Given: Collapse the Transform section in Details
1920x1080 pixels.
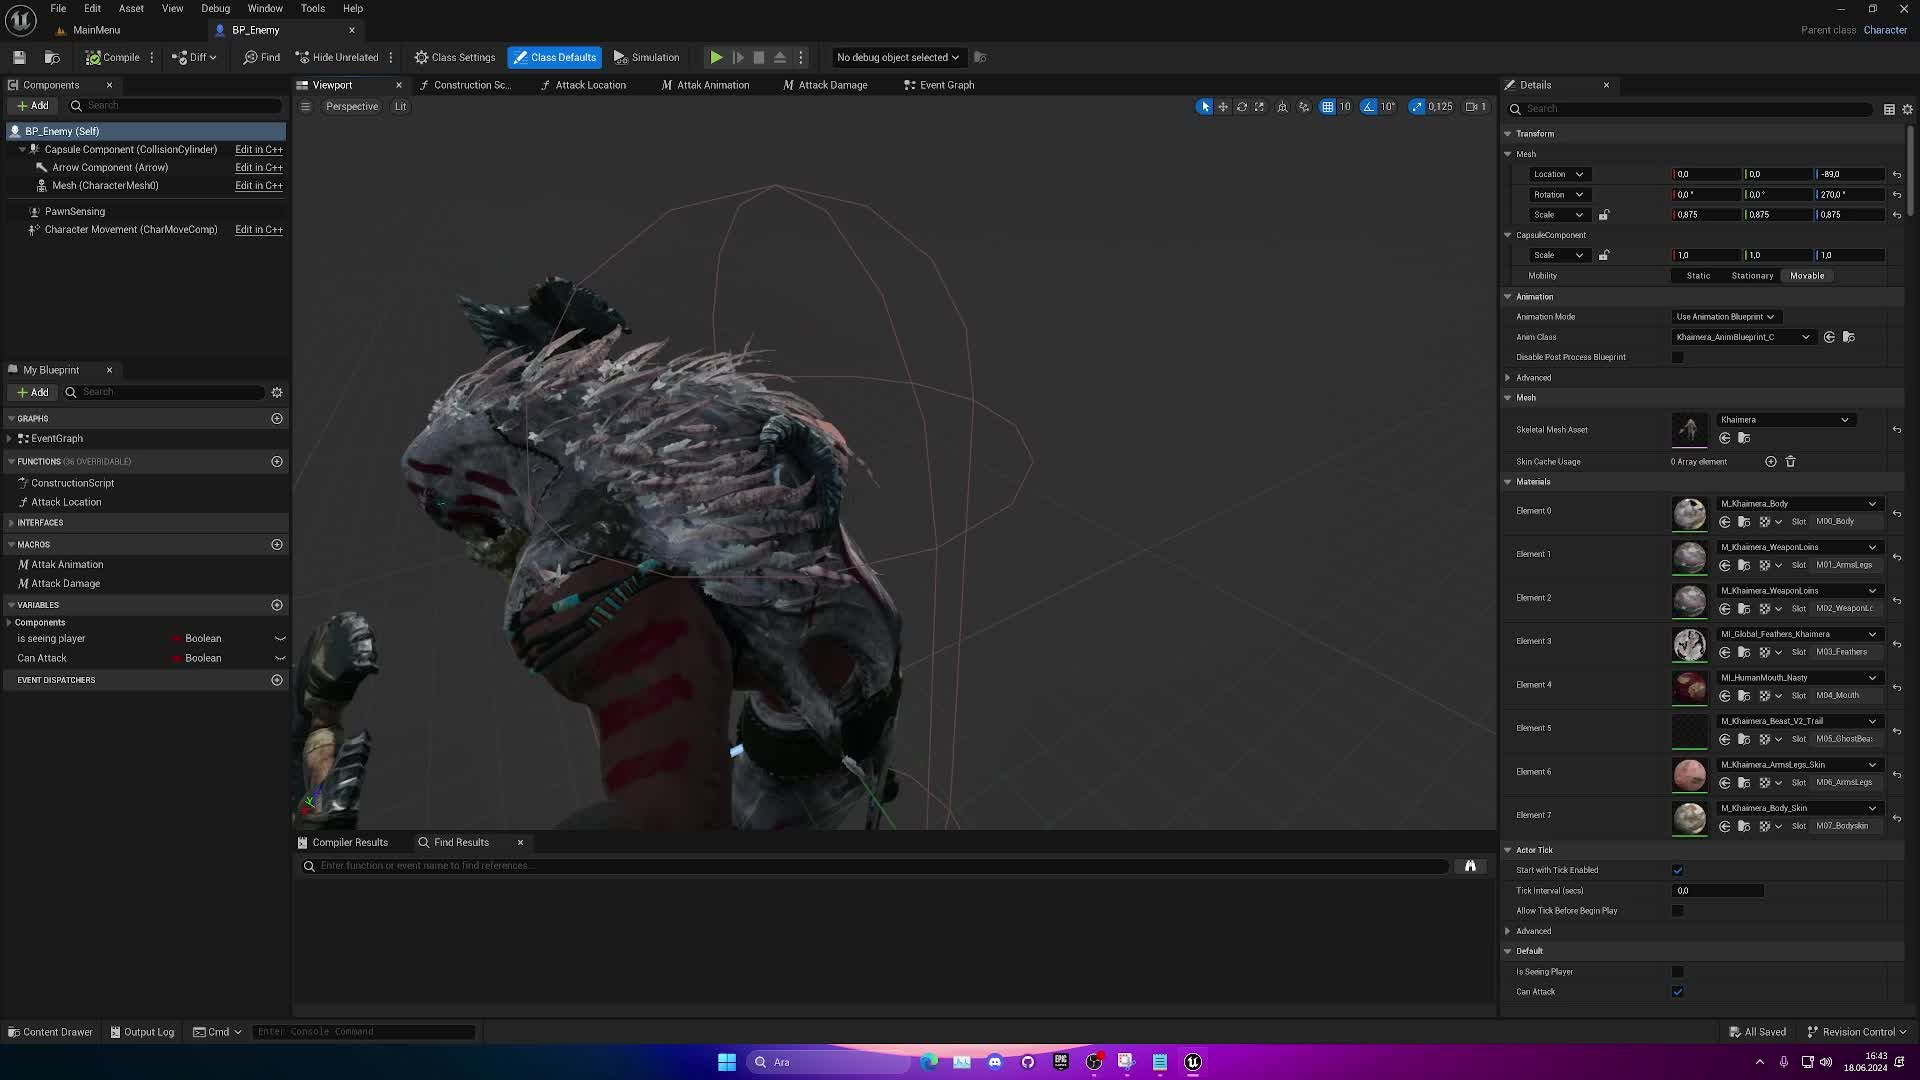Looking at the screenshot, I should (x=1508, y=133).
